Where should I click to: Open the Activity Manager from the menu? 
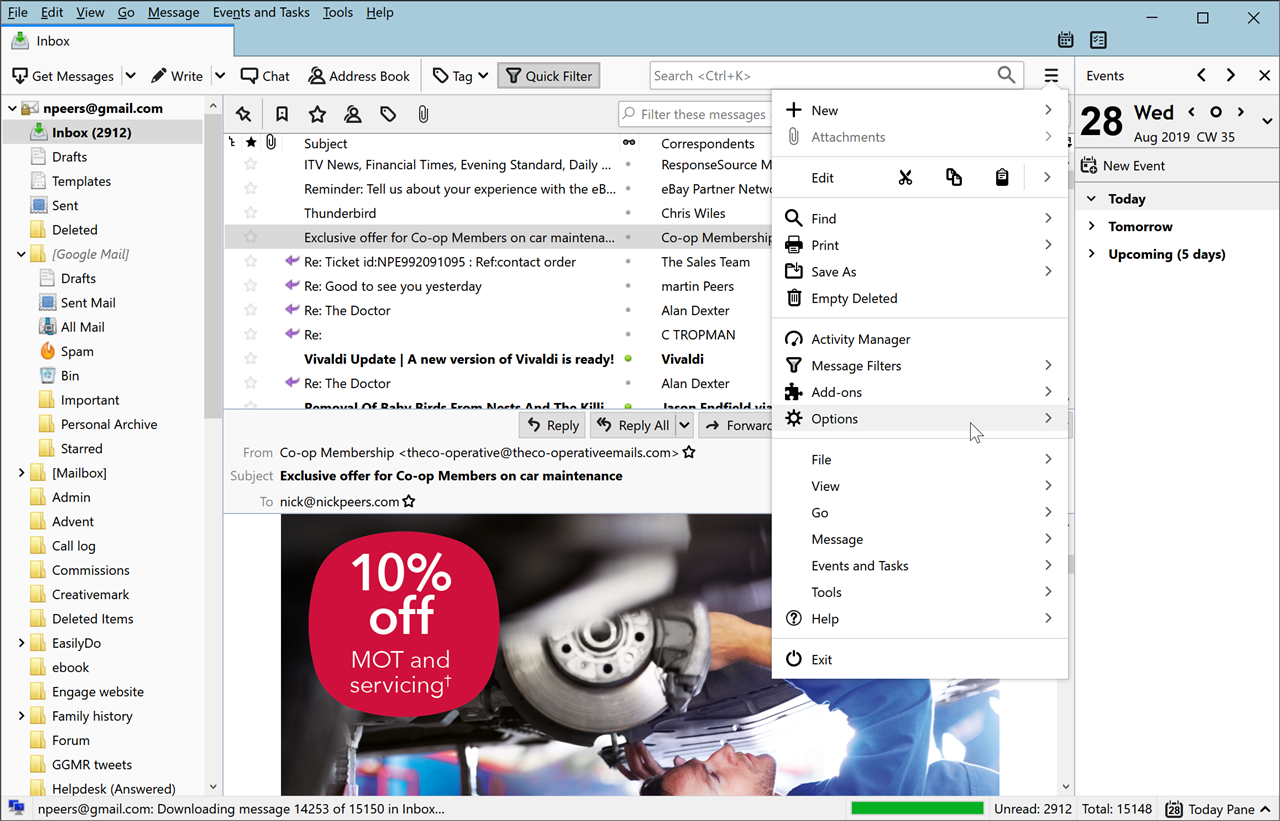(x=858, y=338)
